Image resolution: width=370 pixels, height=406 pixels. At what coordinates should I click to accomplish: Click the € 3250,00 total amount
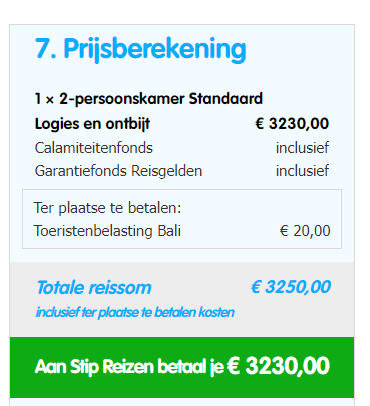tap(291, 287)
